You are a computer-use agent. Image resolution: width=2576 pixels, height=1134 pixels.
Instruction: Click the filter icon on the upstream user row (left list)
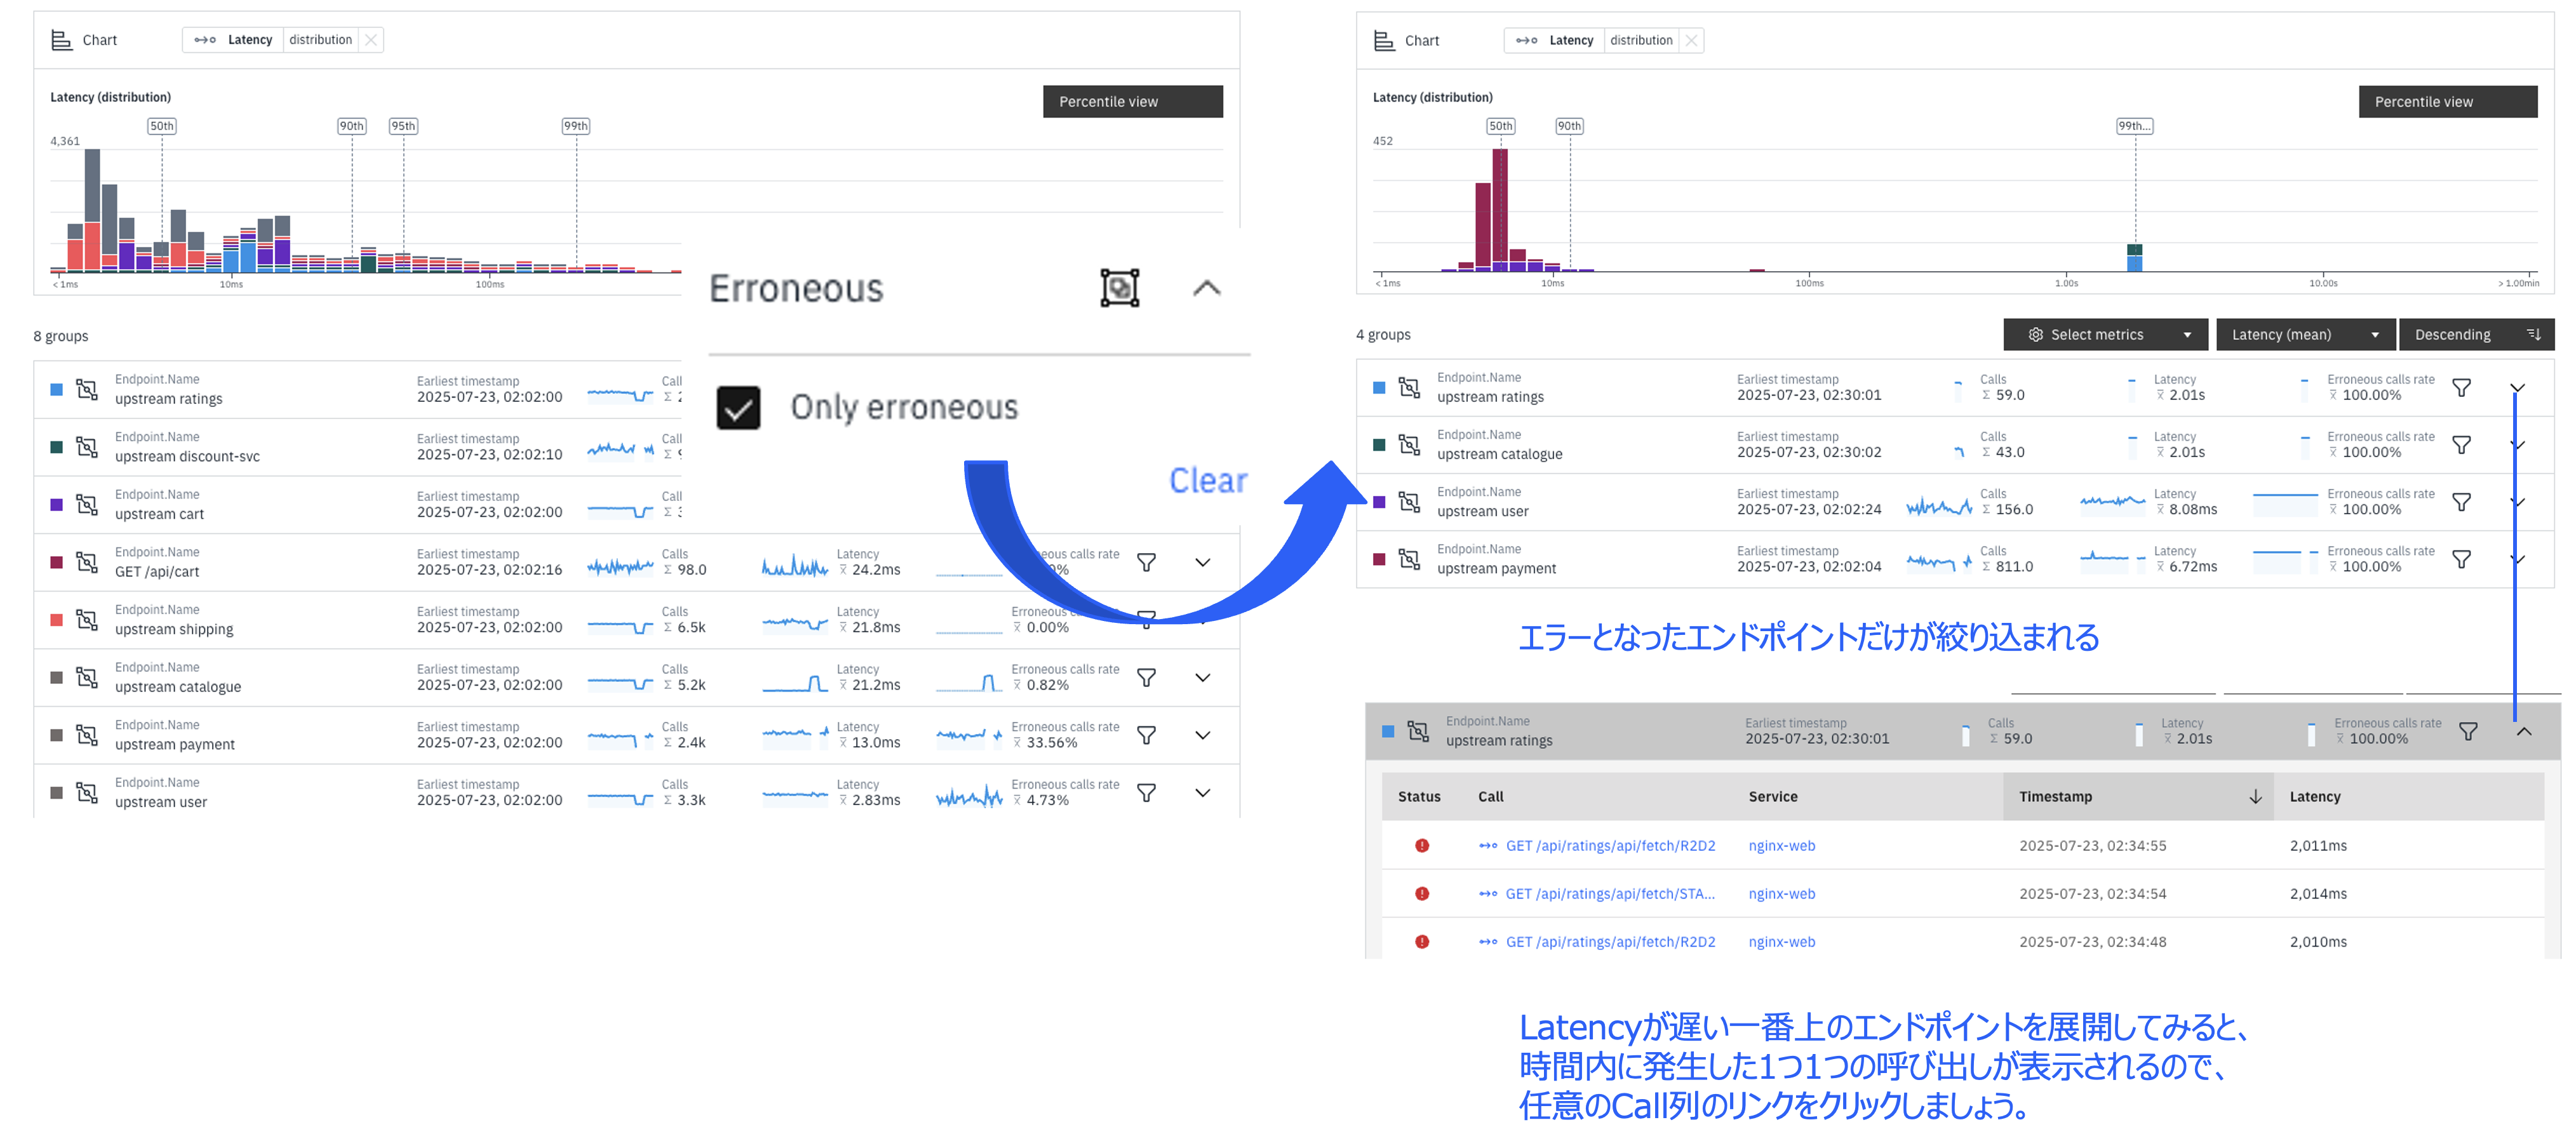1146,793
